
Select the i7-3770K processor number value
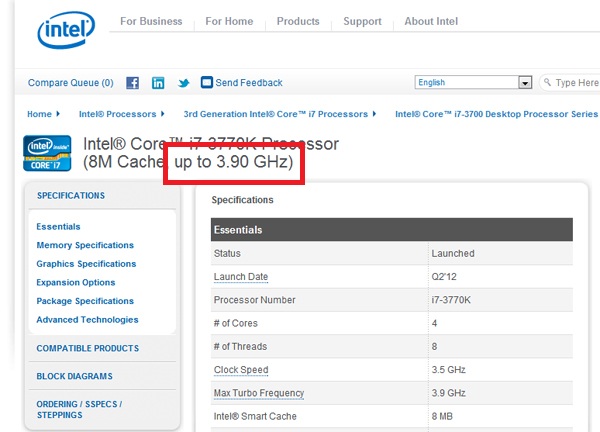[x=451, y=300]
